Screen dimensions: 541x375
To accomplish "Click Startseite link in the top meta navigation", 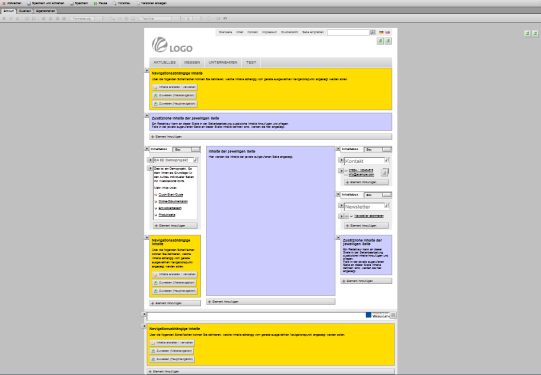I will click(x=225, y=32).
